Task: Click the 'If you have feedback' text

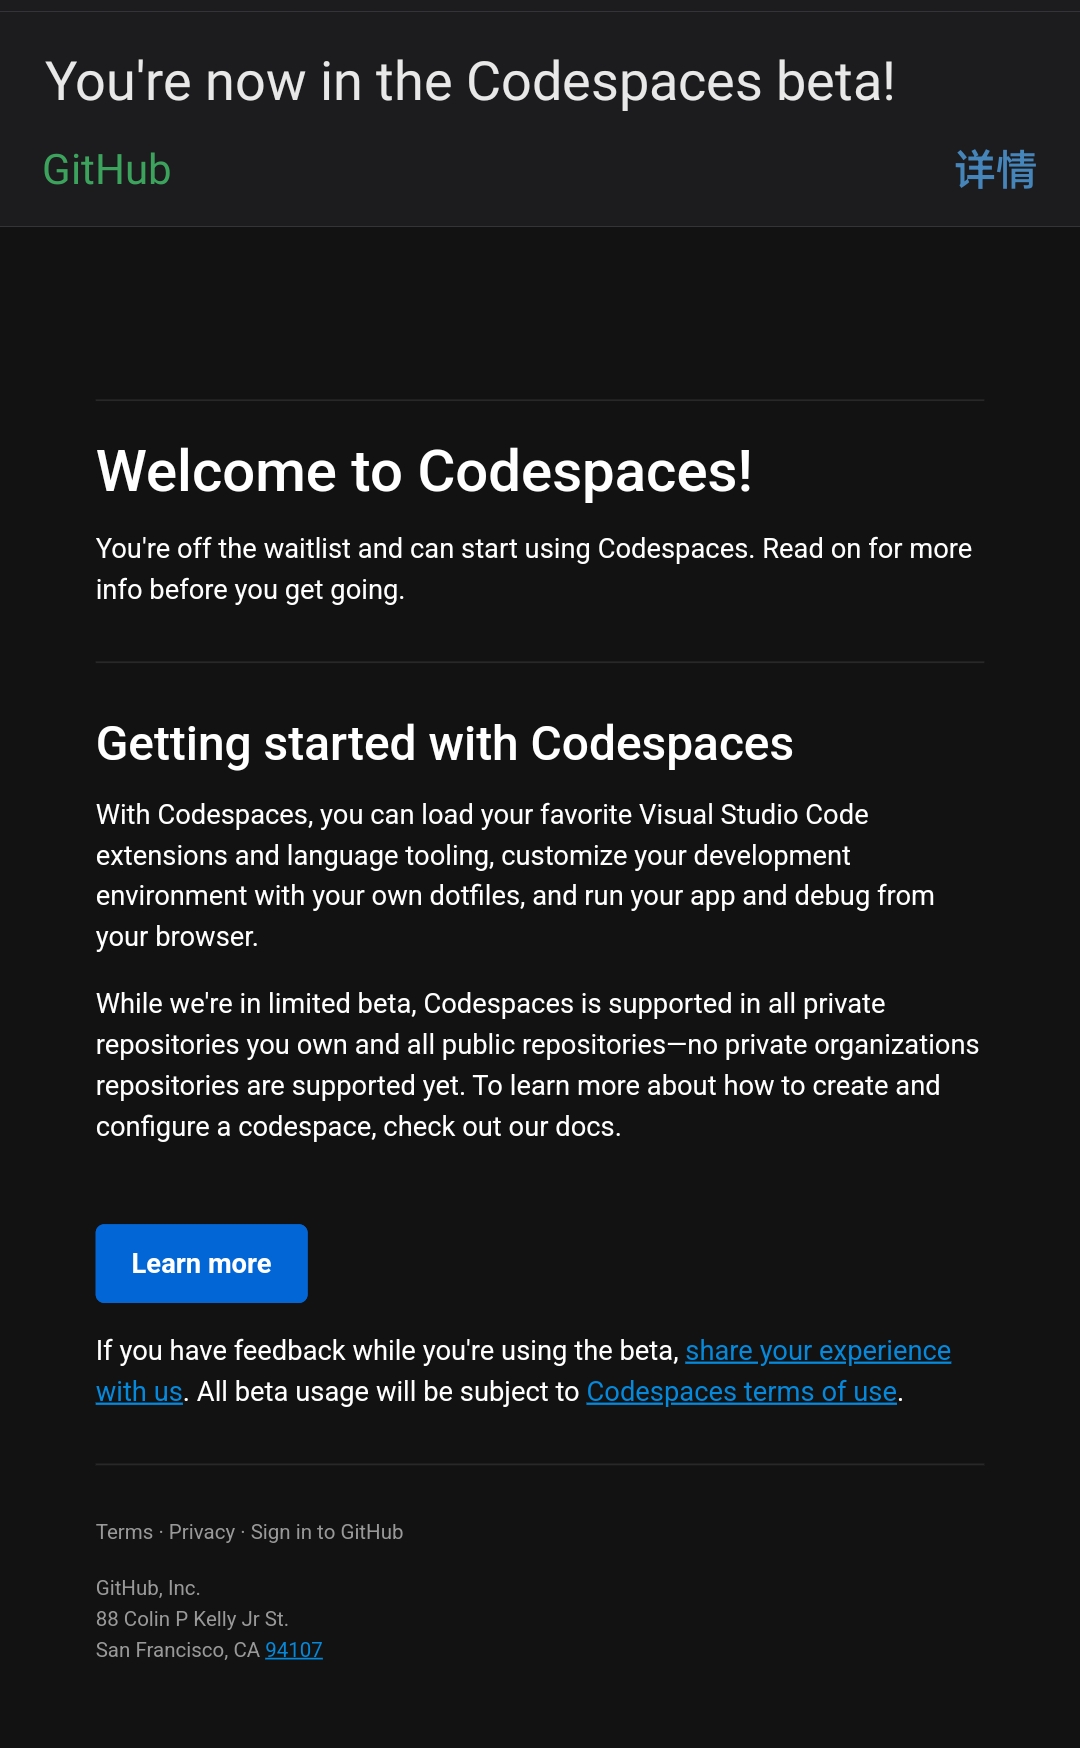Action: tap(387, 1351)
